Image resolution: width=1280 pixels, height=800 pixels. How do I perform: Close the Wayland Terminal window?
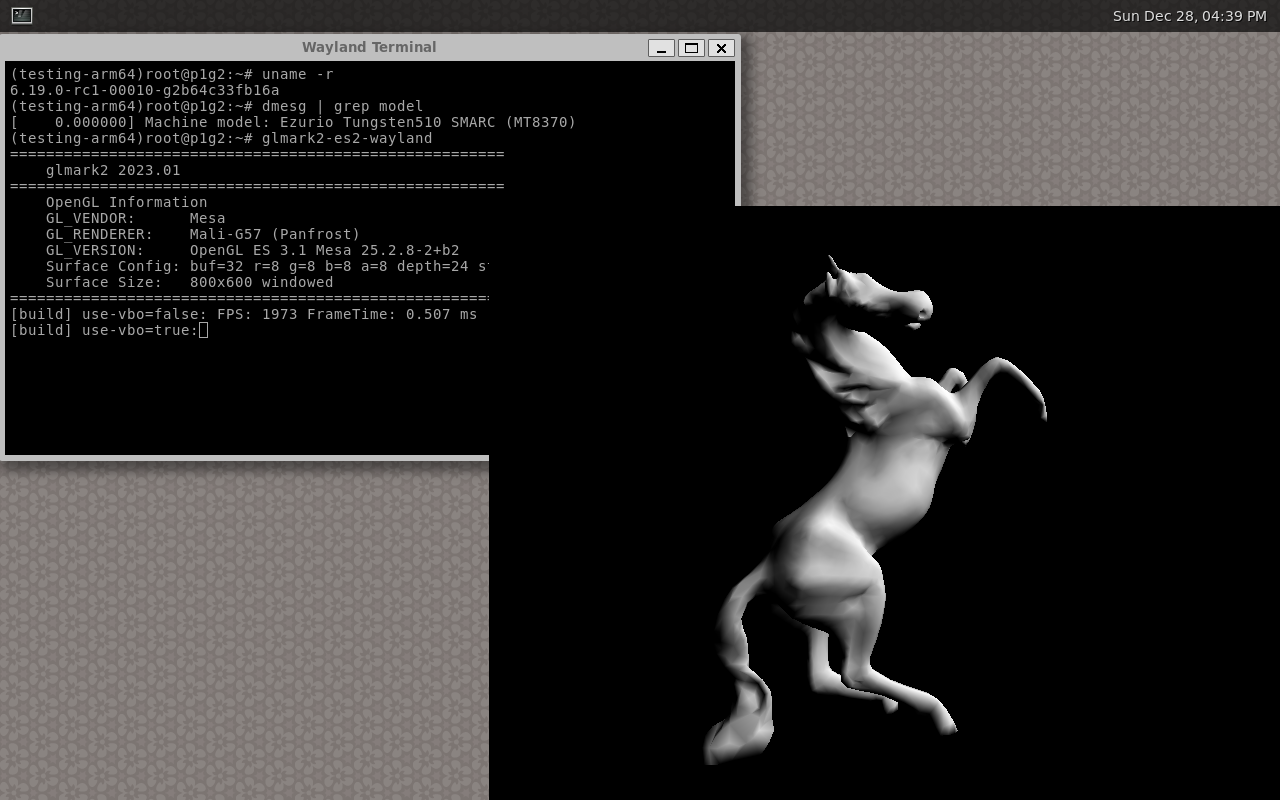pos(721,48)
